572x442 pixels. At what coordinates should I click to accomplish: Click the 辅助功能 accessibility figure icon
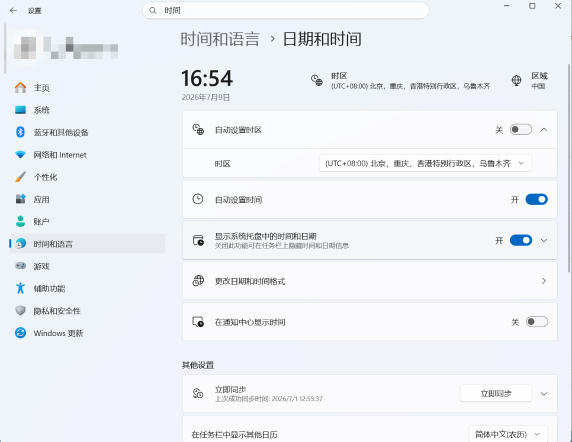click(20, 288)
